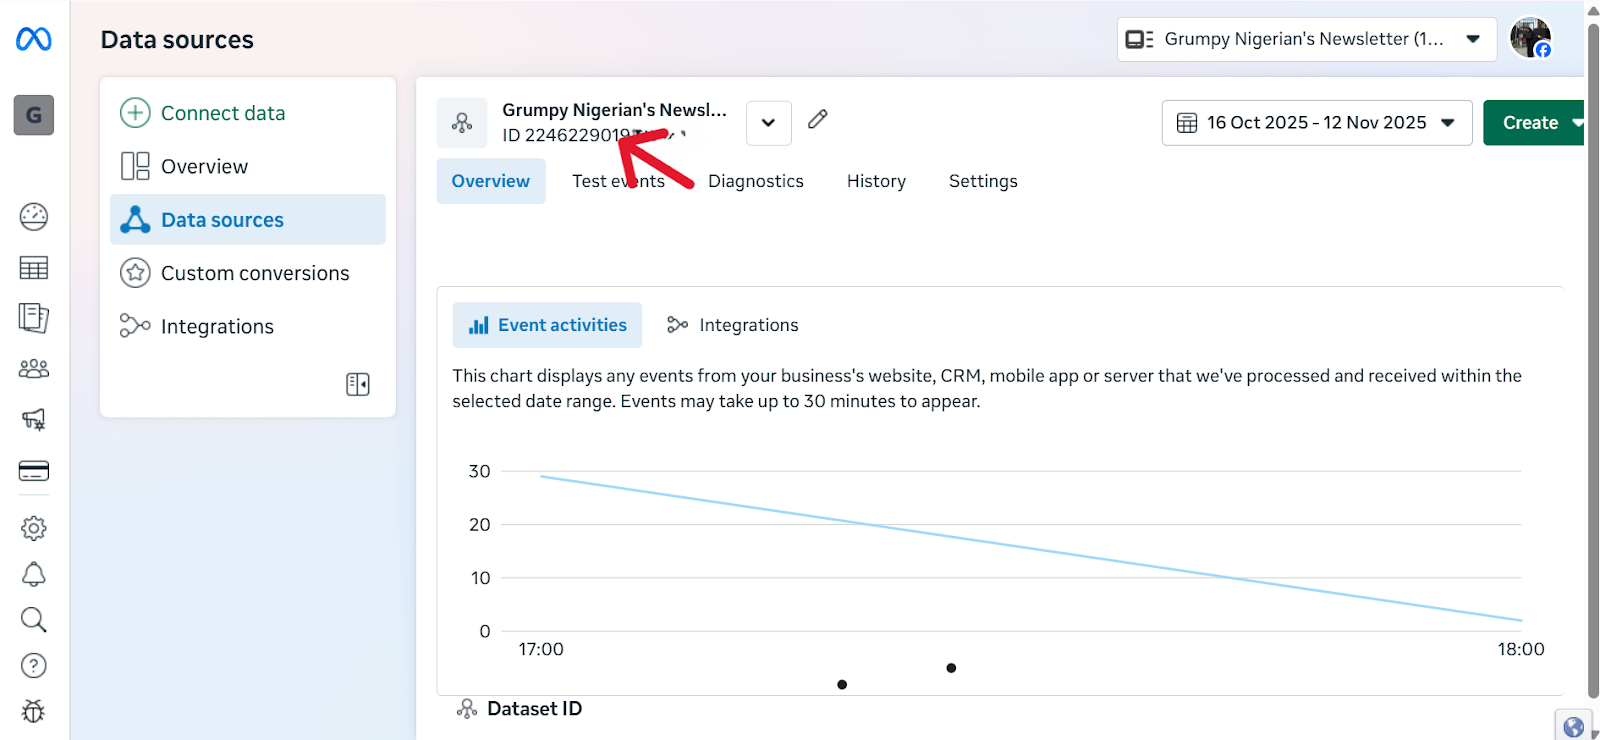Image resolution: width=1600 pixels, height=740 pixels.
Task: Collapse the navigation panel icon
Action: (358, 384)
